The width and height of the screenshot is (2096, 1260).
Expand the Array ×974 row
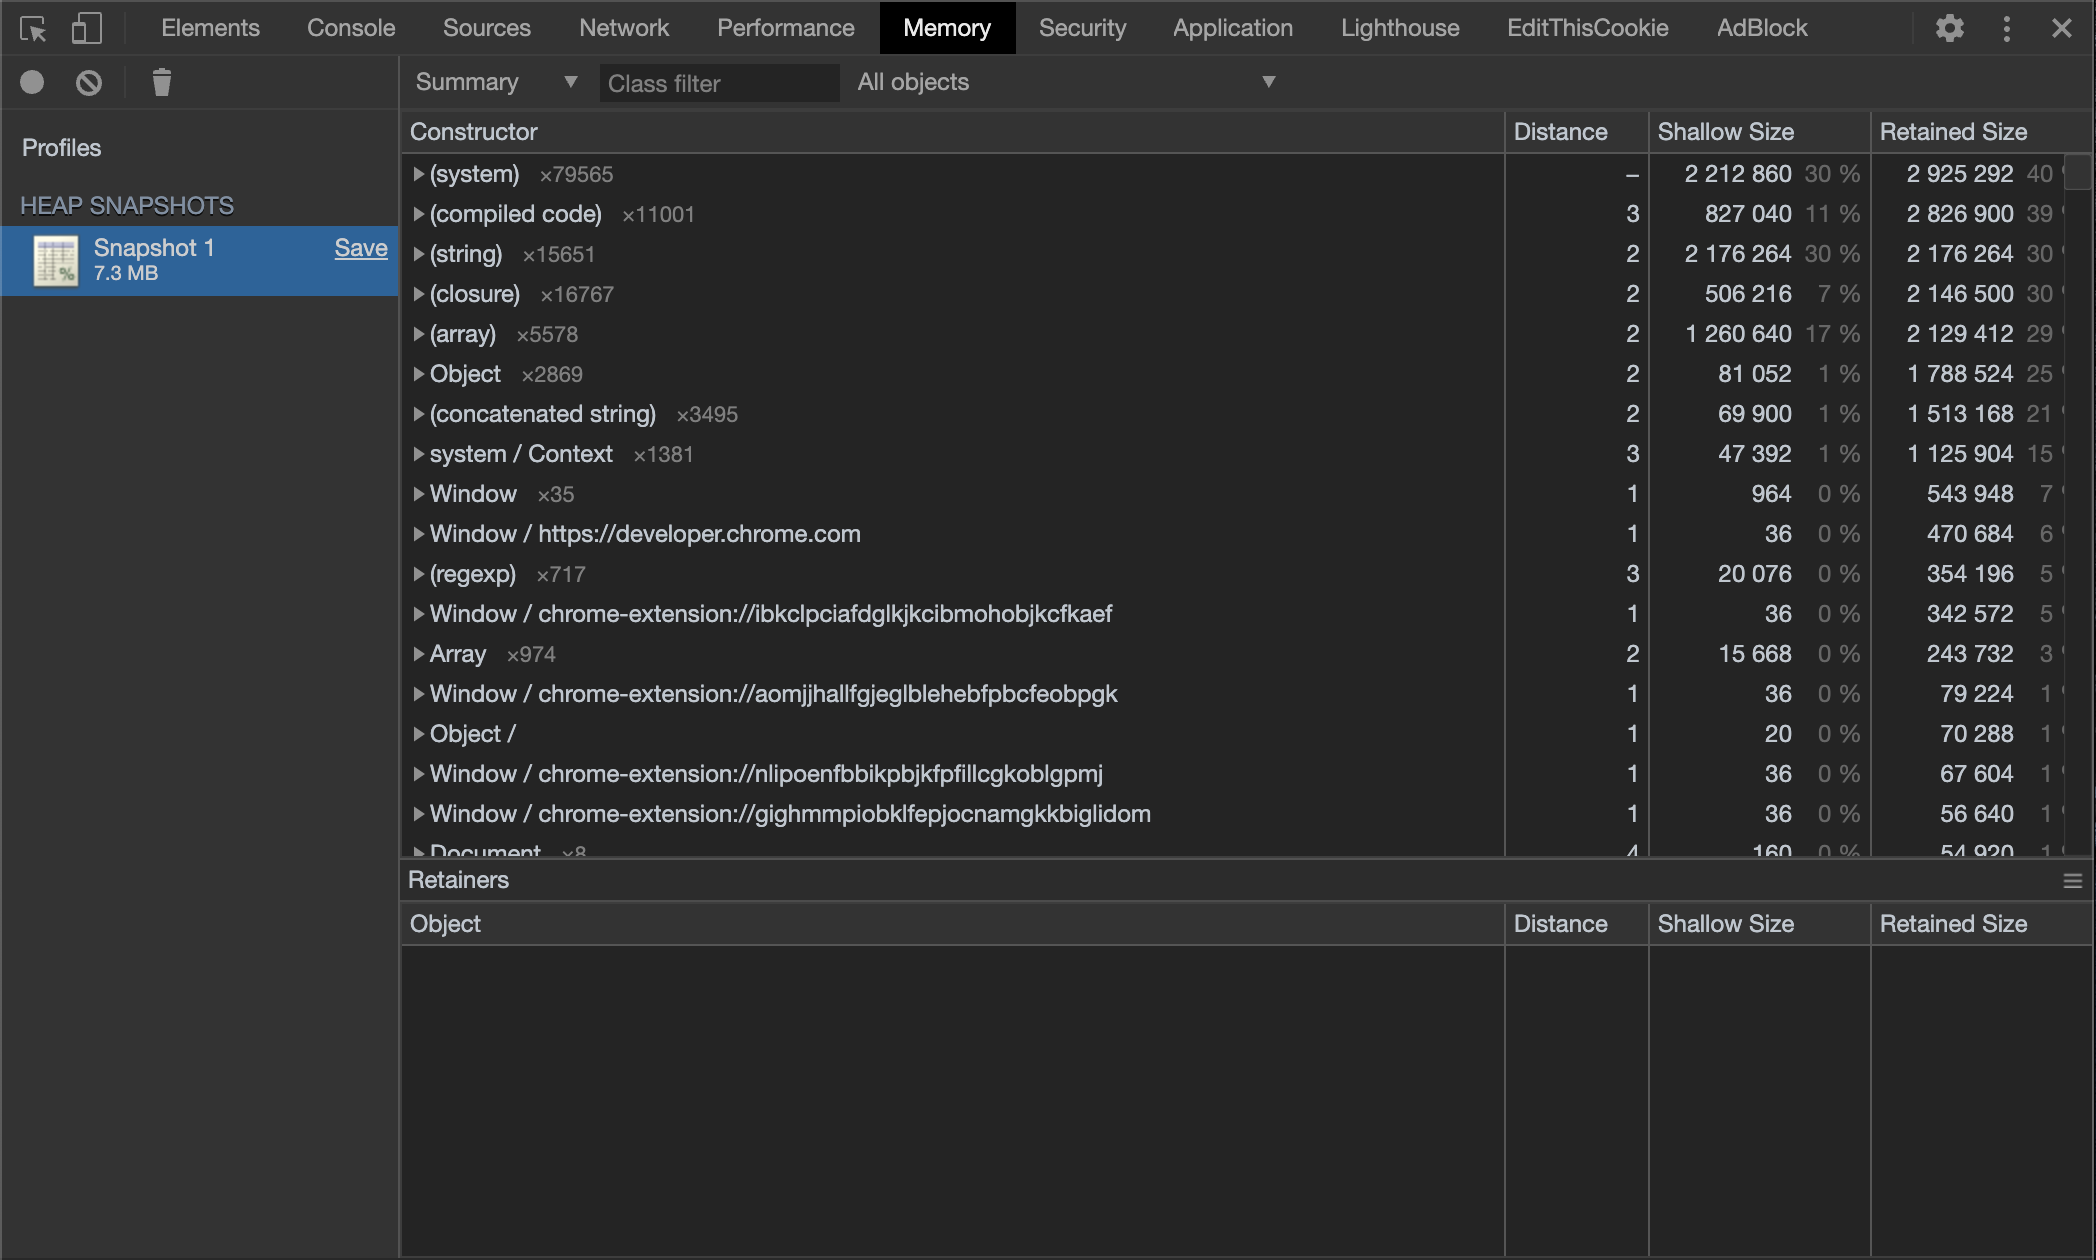point(419,654)
